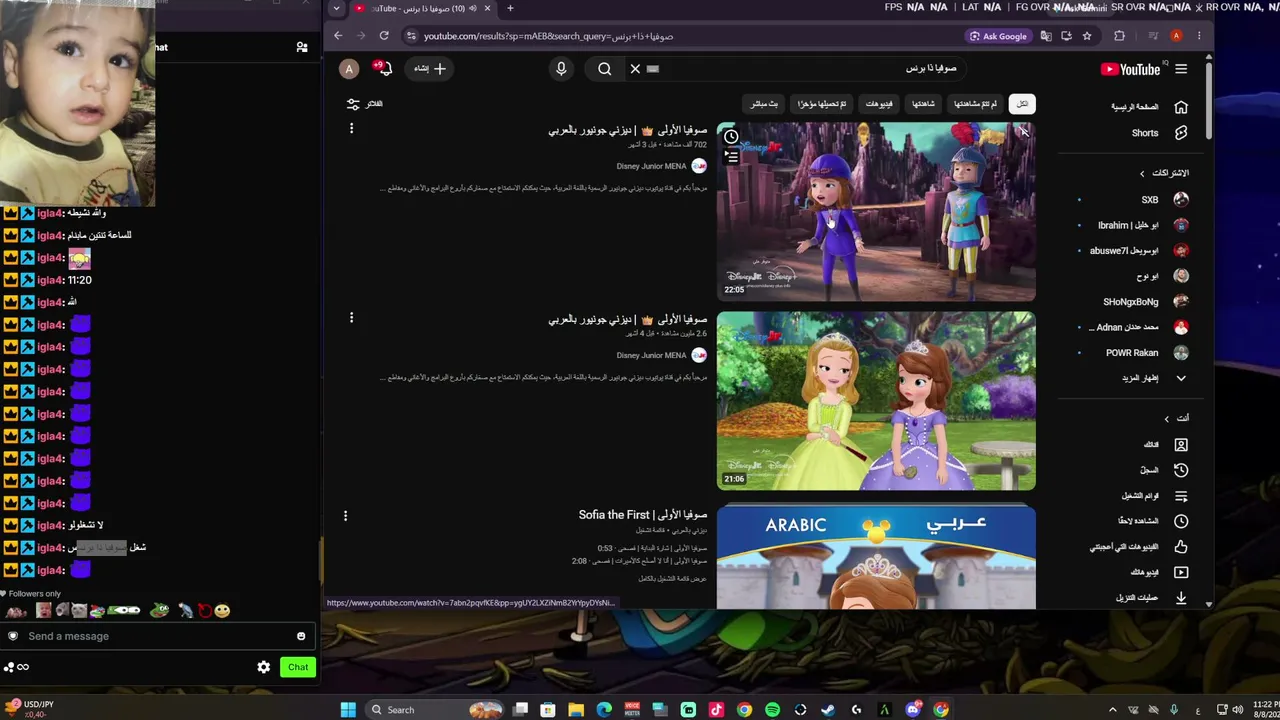Open Spotify from the taskbar
Image resolution: width=1280 pixels, height=720 pixels.
coord(772,710)
